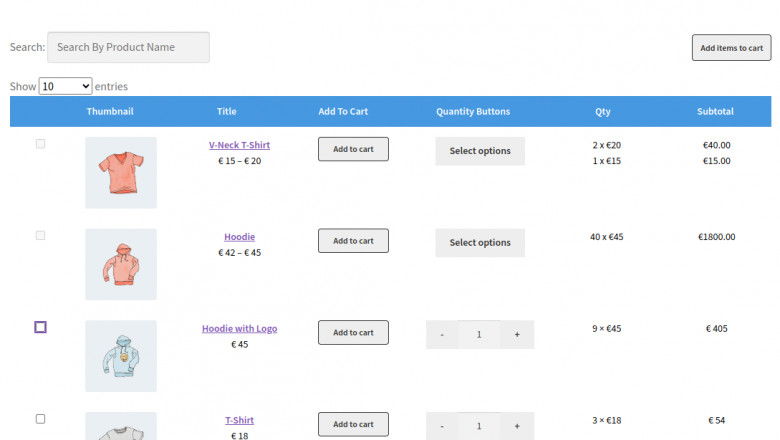
Task: Increase Hoodie with Logo quantity
Action: pyautogui.click(x=517, y=335)
